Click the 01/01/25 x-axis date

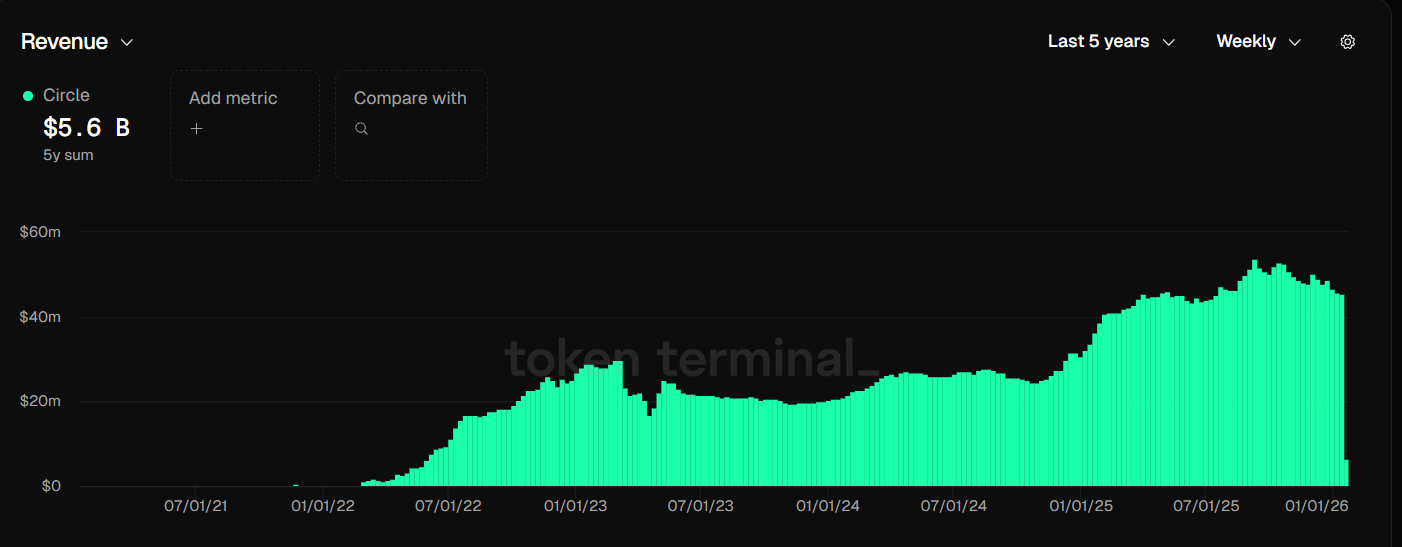pyautogui.click(x=1081, y=506)
